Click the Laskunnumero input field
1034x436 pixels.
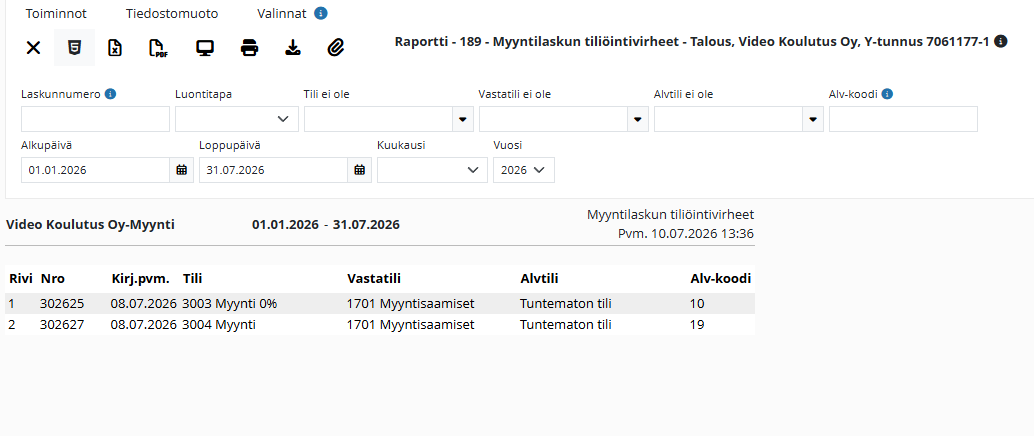[x=96, y=119]
